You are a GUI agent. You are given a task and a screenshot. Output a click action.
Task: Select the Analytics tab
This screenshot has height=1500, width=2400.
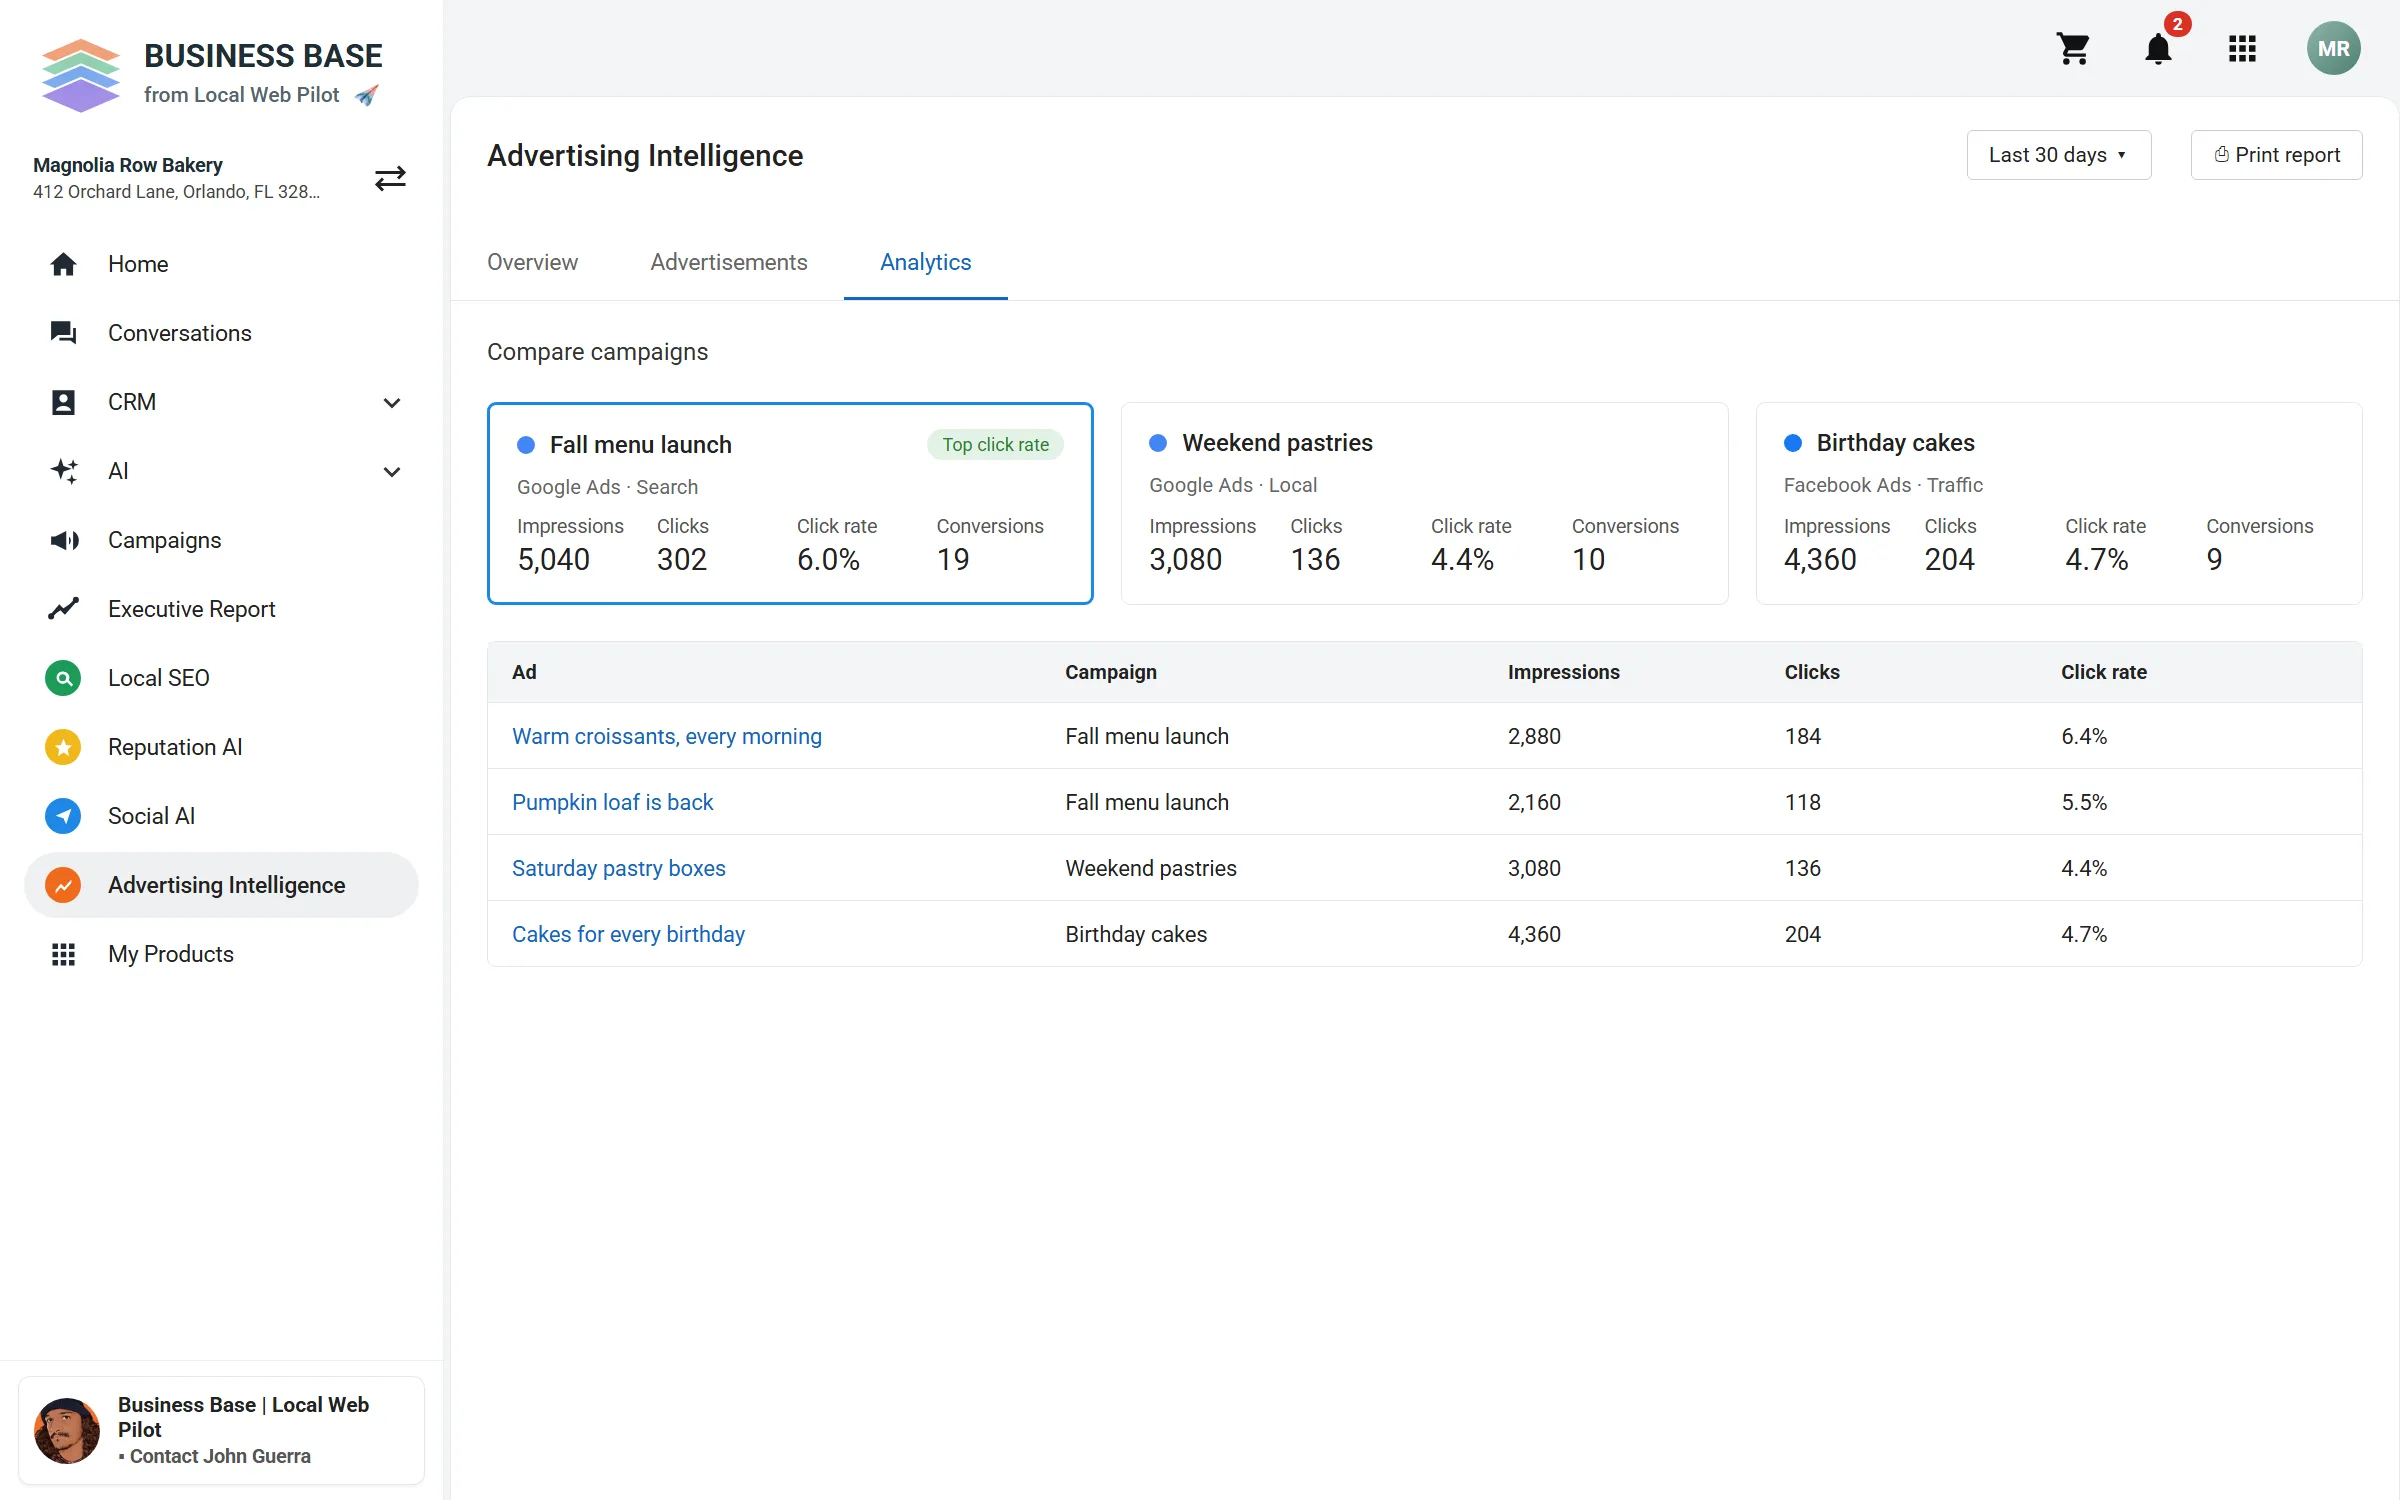pos(925,262)
